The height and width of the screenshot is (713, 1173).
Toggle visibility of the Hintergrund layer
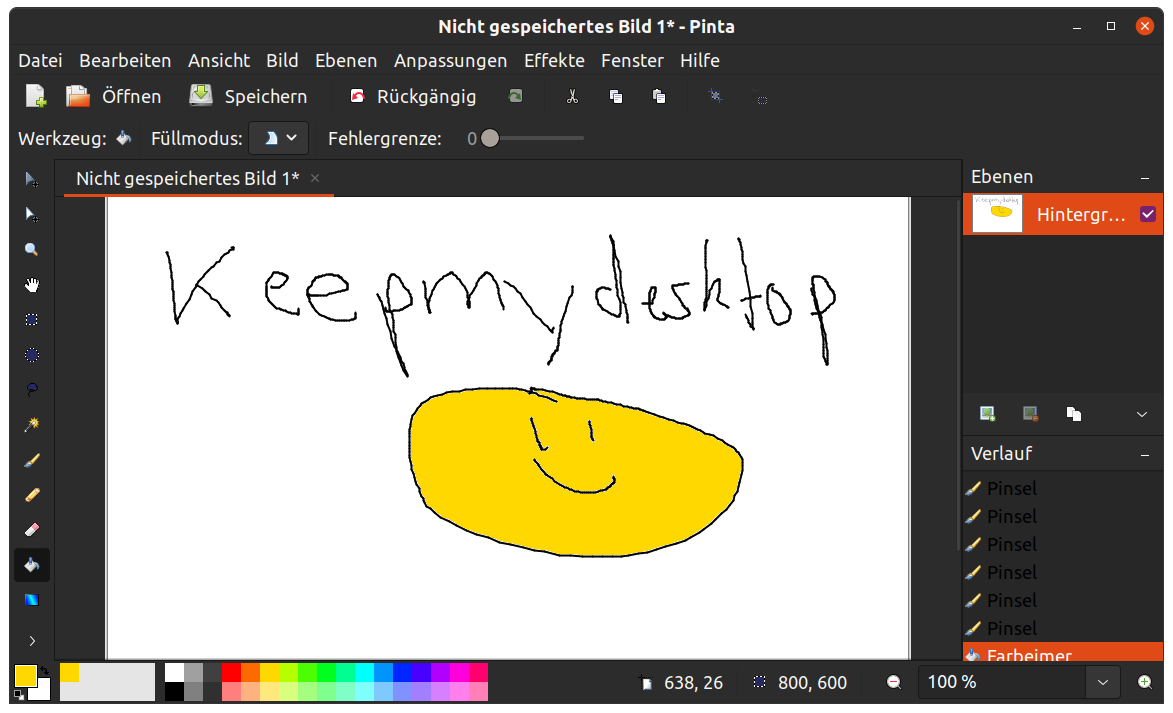(x=1148, y=214)
